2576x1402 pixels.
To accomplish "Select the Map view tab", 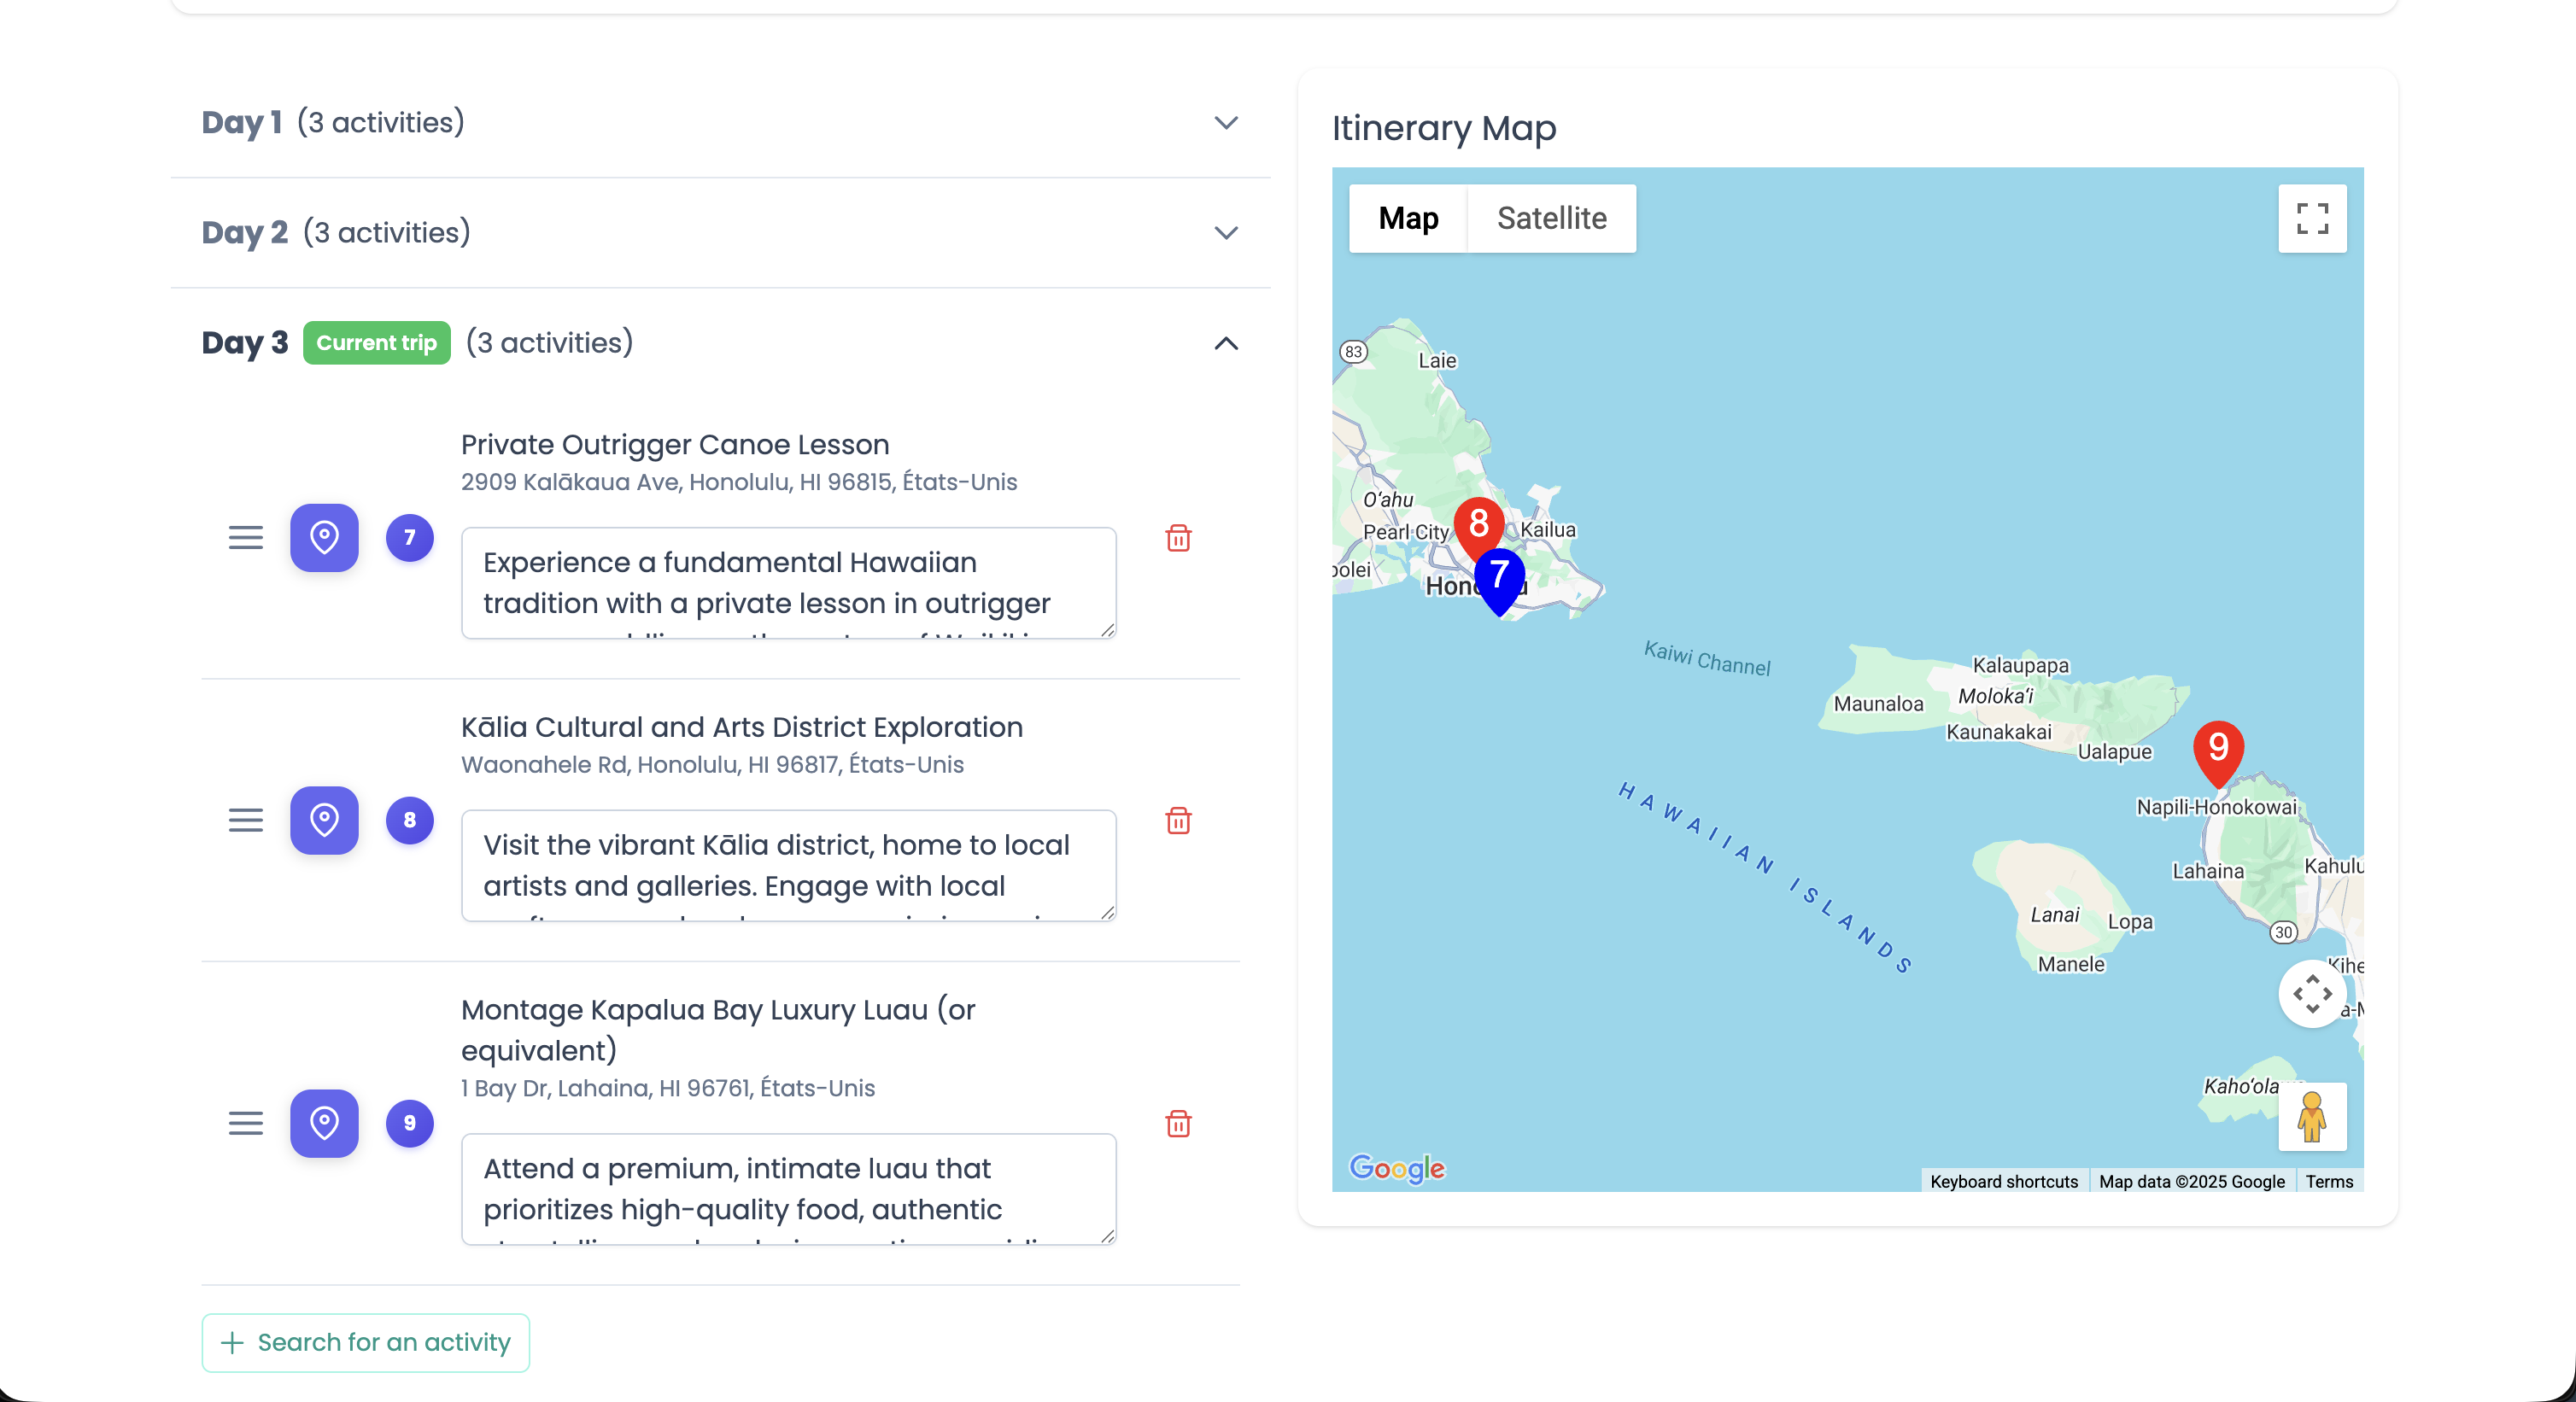I will (x=1407, y=218).
